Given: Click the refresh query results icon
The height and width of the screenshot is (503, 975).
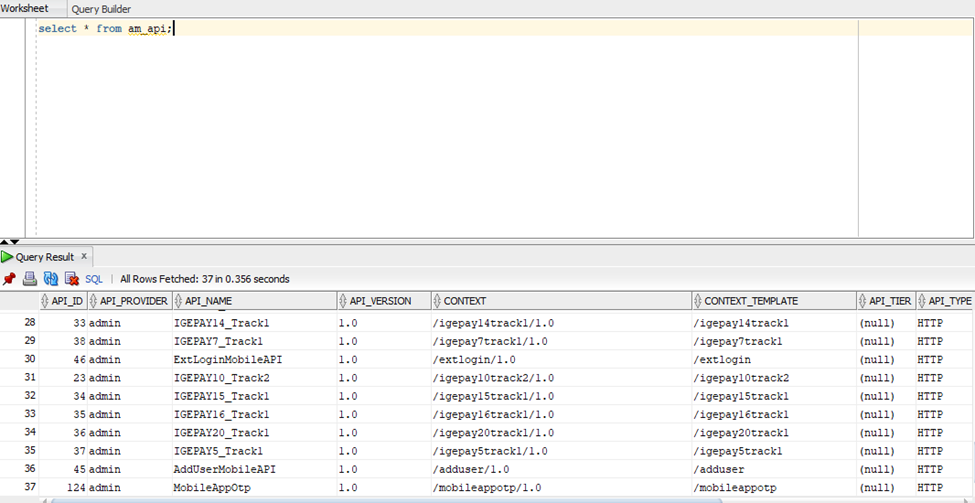Looking at the screenshot, I should (x=51, y=279).
